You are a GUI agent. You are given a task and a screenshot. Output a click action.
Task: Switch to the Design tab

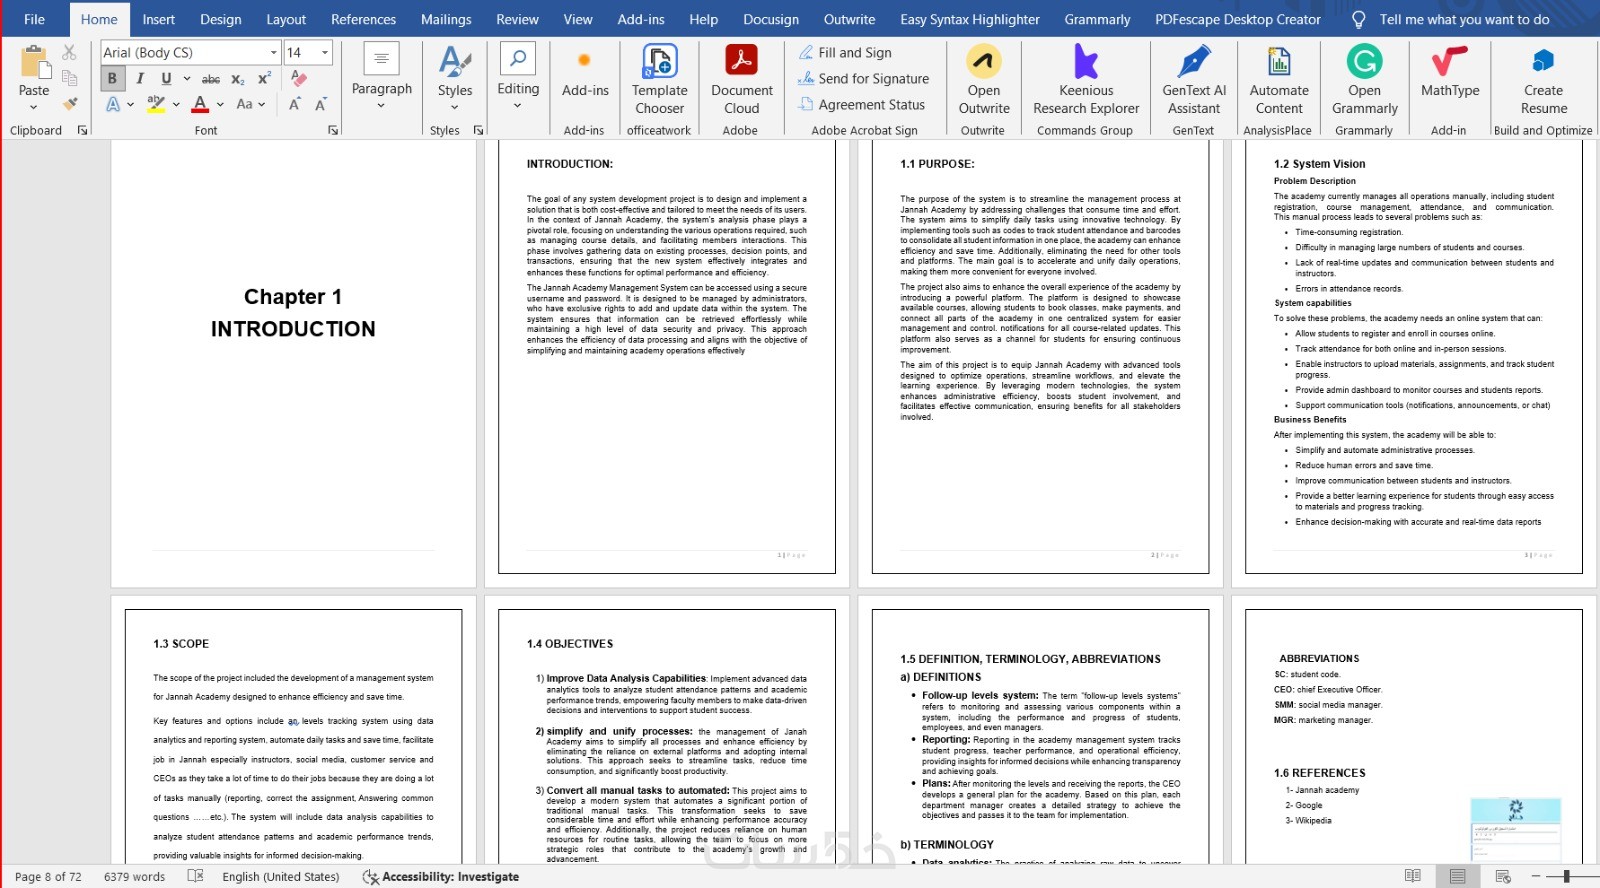tap(220, 19)
